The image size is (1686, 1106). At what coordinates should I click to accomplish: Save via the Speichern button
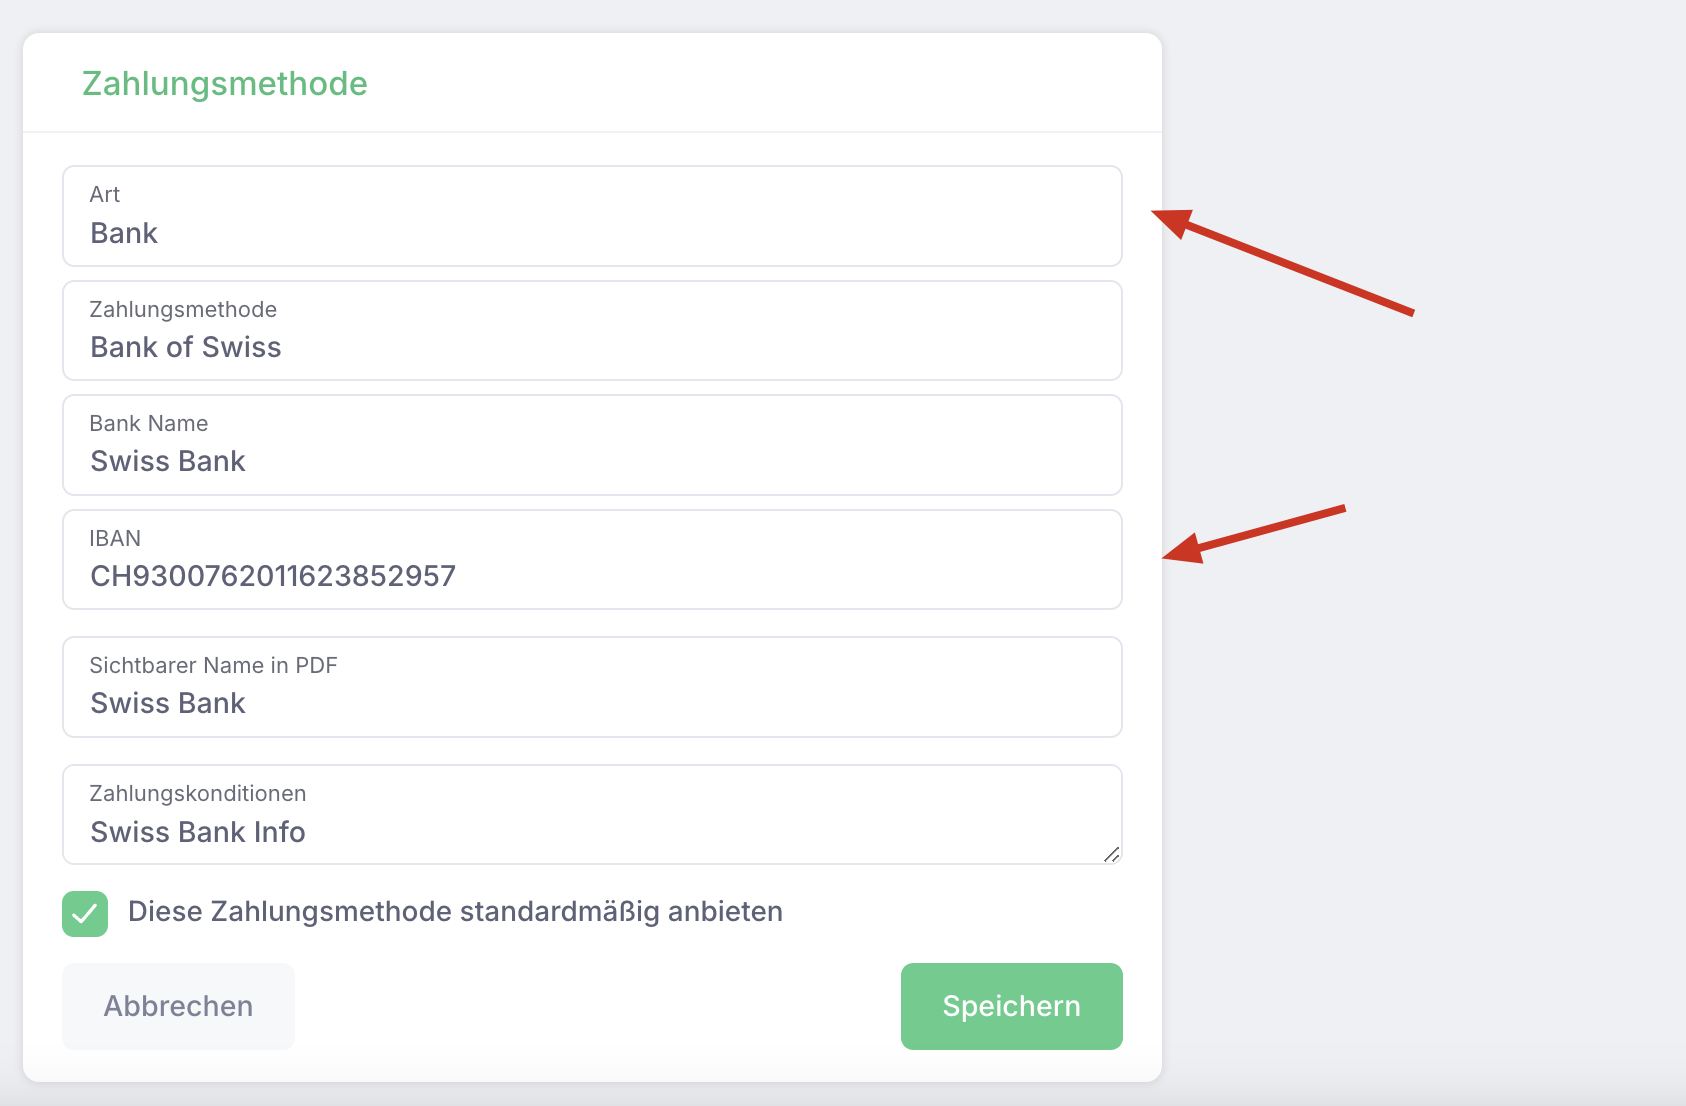pyautogui.click(x=1012, y=1006)
